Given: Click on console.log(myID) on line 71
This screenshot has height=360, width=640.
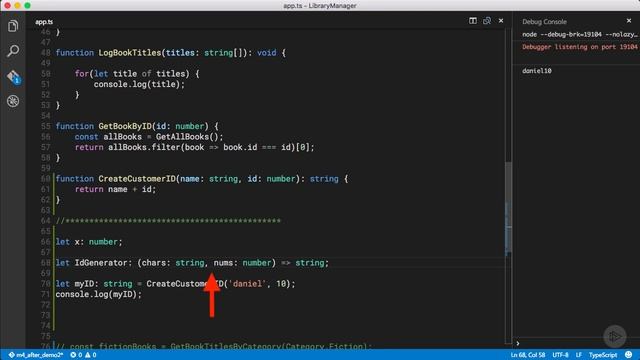Looking at the screenshot, I should coord(98,294).
